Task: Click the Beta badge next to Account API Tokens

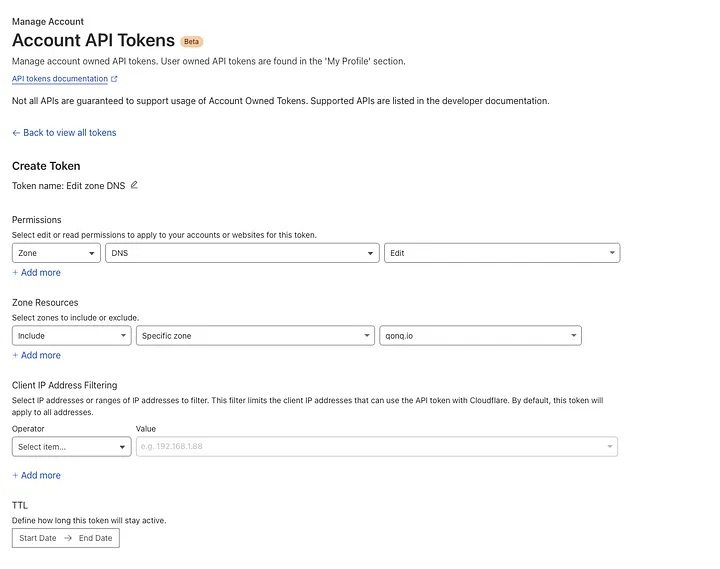Action: click(x=191, y=41)
